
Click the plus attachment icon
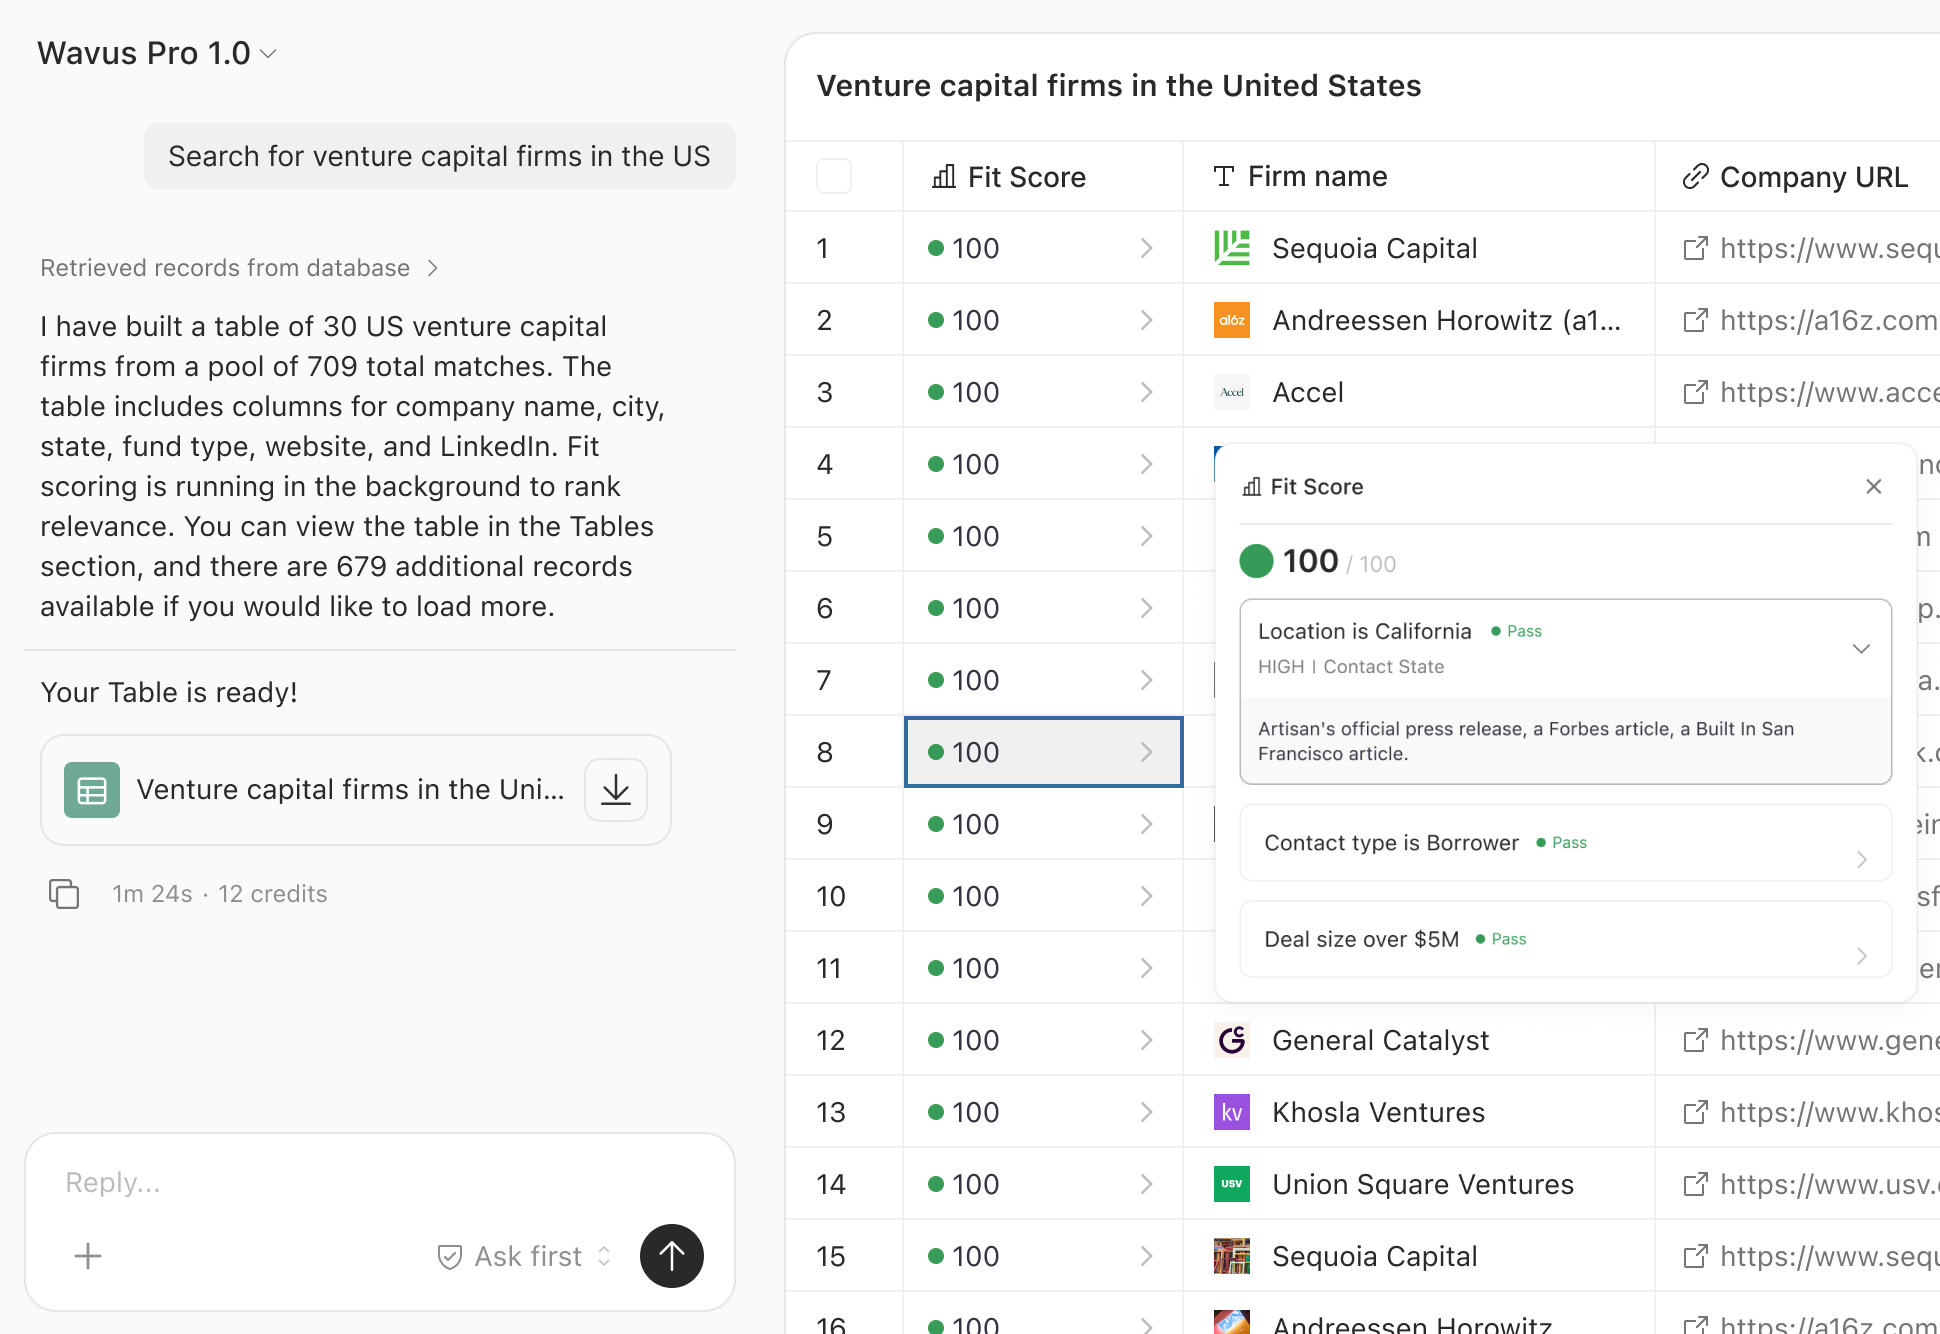[x=88, y=1256]
